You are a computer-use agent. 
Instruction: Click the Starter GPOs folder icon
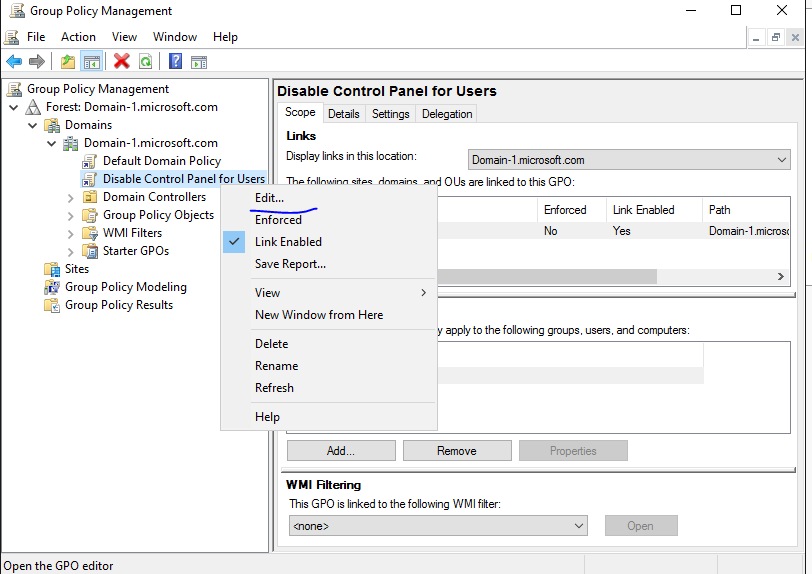pos(90,251)
